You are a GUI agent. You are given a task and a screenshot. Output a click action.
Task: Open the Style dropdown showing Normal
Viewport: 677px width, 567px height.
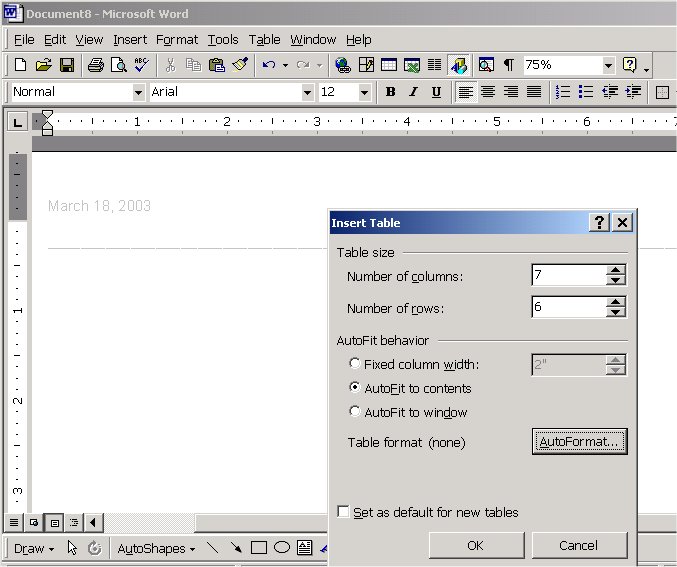point(138,92)
